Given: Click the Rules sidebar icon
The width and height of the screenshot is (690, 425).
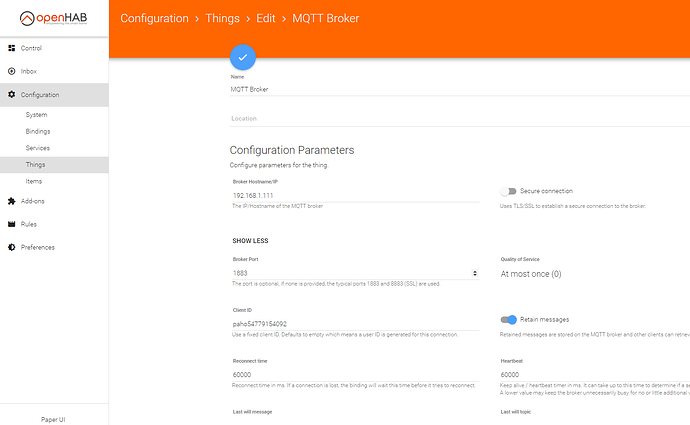Looking at the screenshot, I should coord(11,224).
